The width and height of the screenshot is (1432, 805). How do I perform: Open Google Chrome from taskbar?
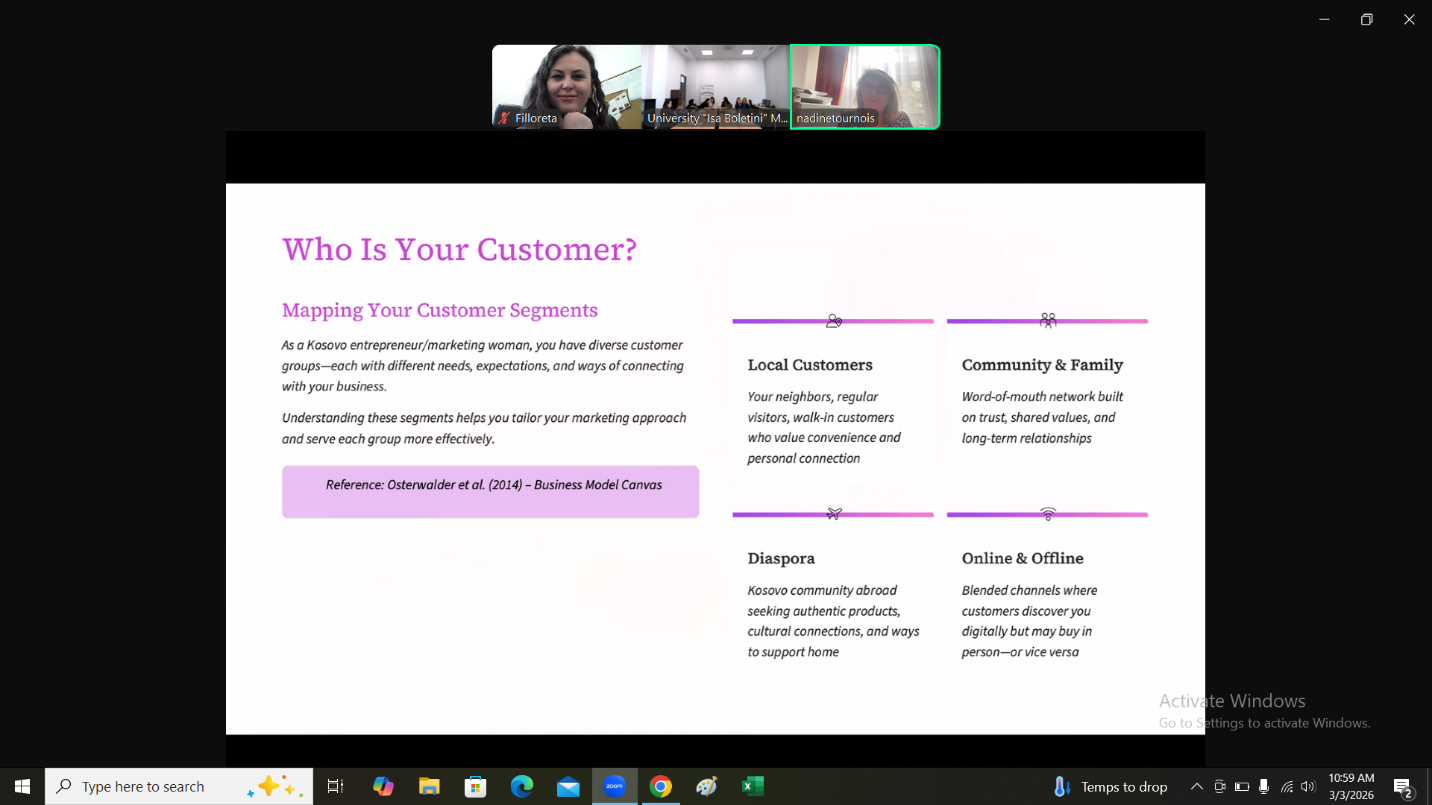point(660,787)
